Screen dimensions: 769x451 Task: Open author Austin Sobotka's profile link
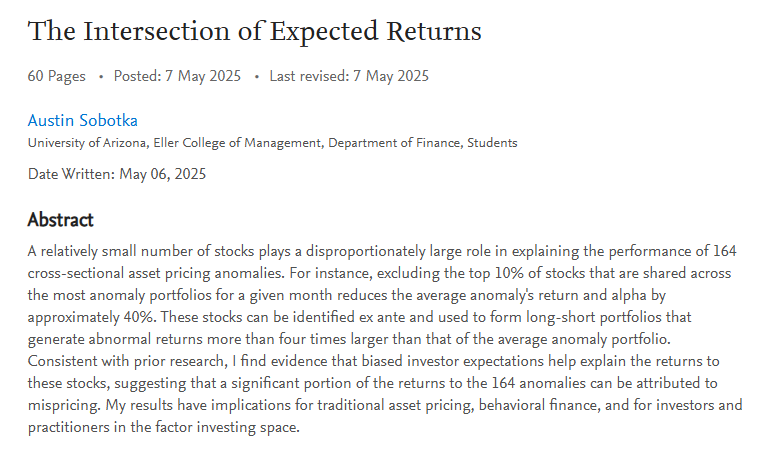(x=82, y=121)
